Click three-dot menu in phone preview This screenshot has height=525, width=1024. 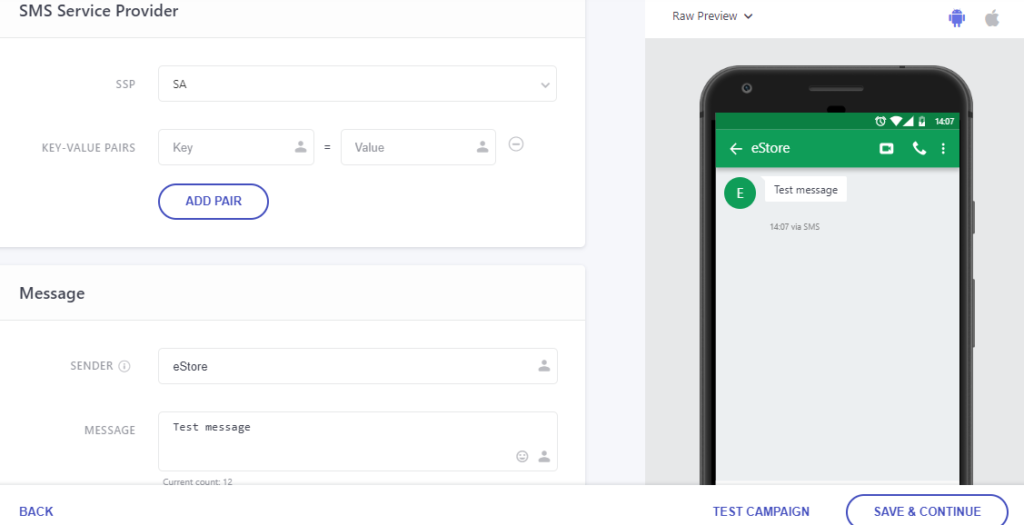coord(943,148)
